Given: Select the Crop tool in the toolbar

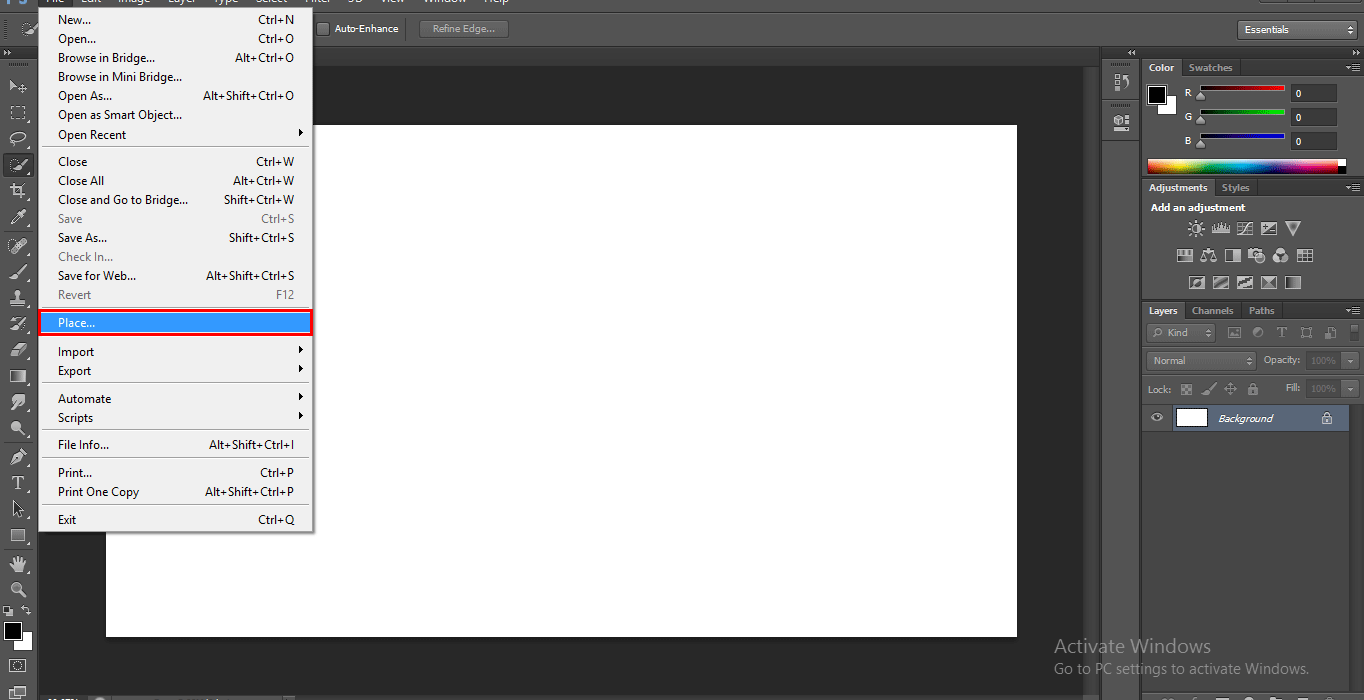Looking at the screenshot, I should (x=18, y=190).
